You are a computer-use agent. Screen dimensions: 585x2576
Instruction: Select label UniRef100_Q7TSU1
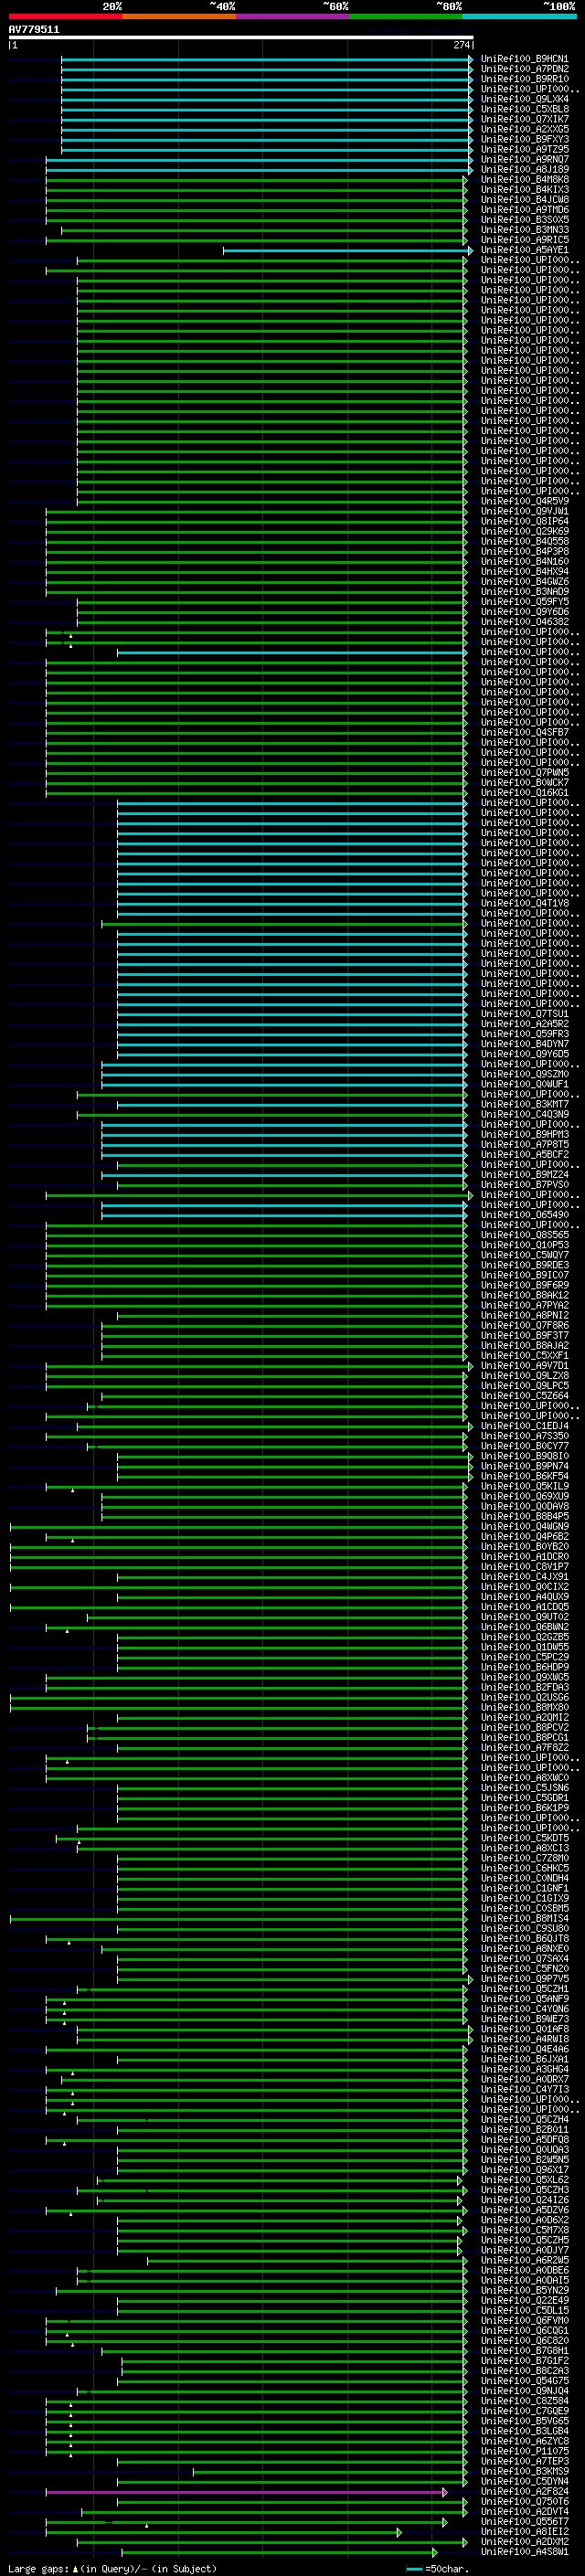click(524, 1014)
